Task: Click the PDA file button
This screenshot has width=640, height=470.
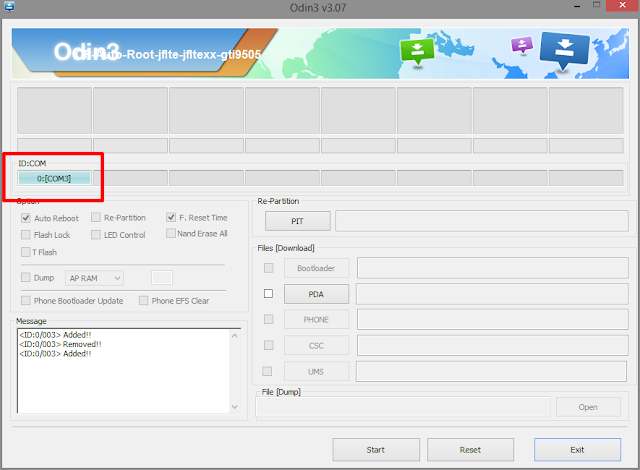Action: click(316, 294)
